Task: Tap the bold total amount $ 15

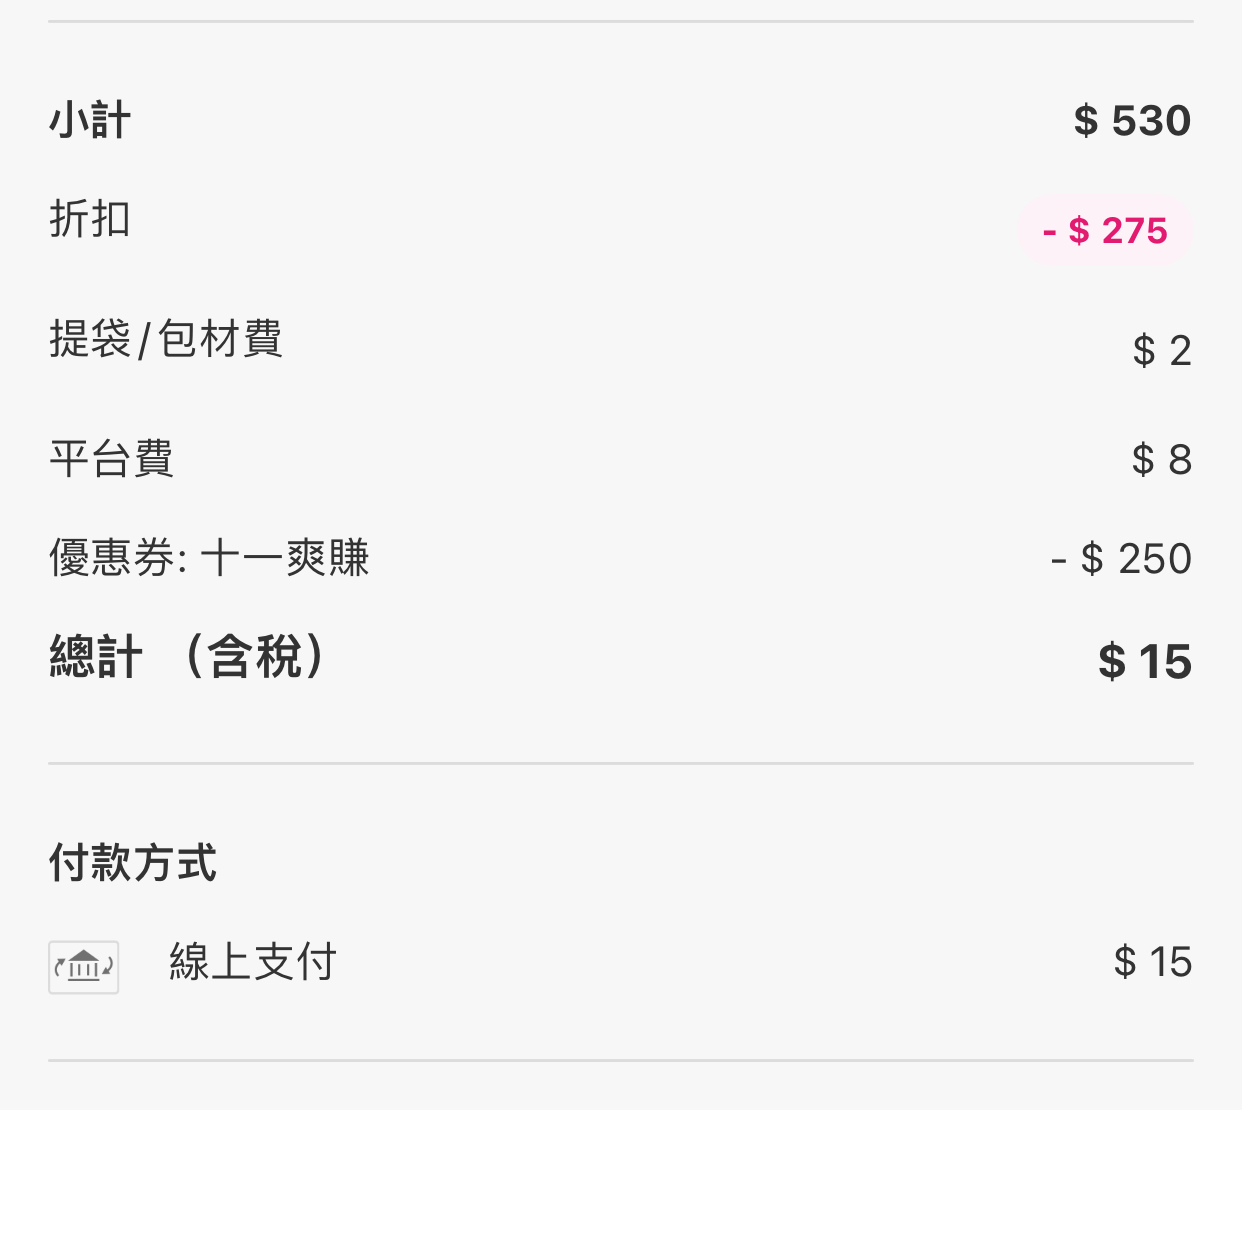Action: coord(1144,662)
